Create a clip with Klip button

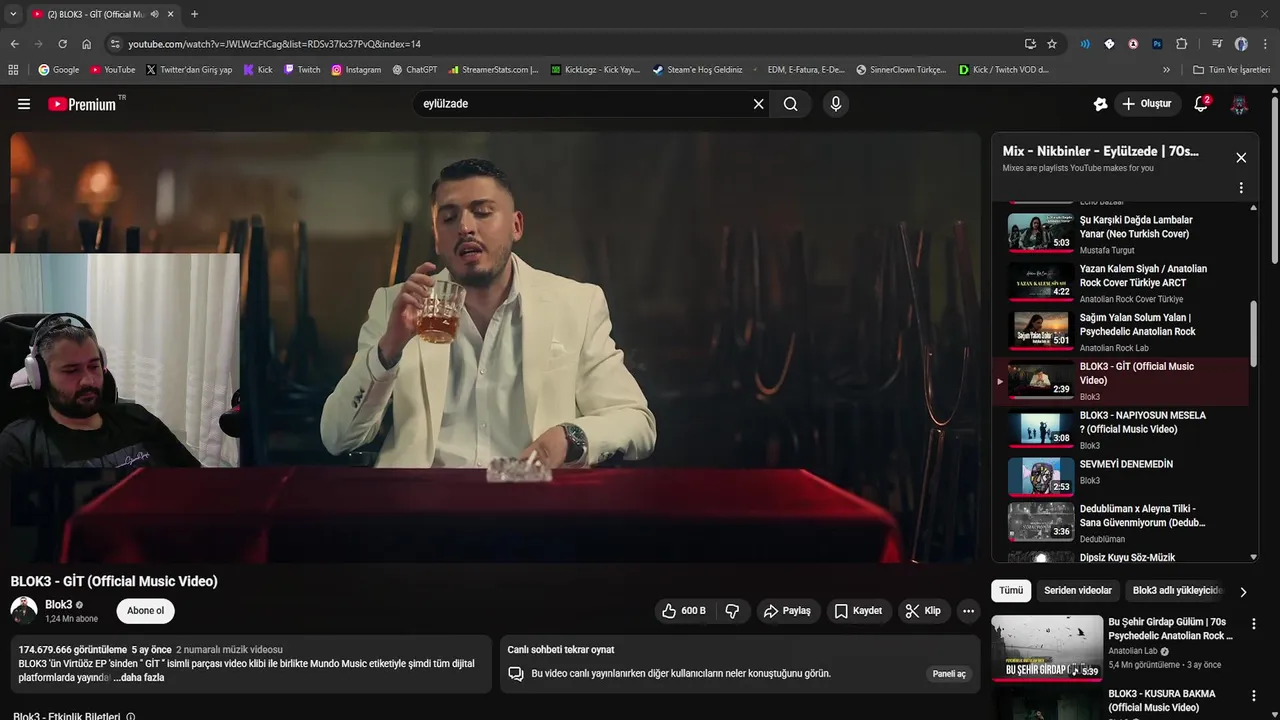pos(923,611)
